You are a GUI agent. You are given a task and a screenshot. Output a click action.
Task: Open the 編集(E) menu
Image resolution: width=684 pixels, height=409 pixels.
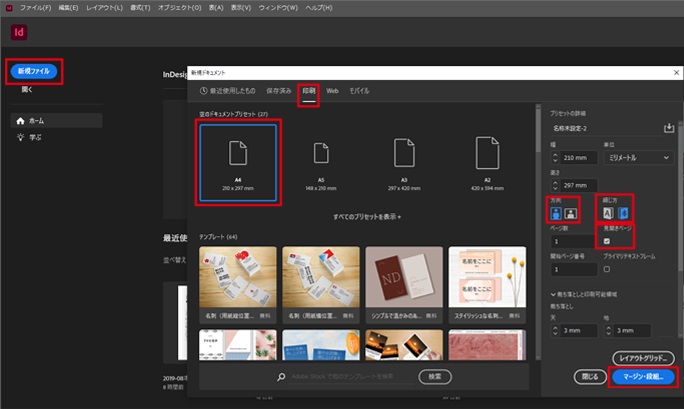68,8
